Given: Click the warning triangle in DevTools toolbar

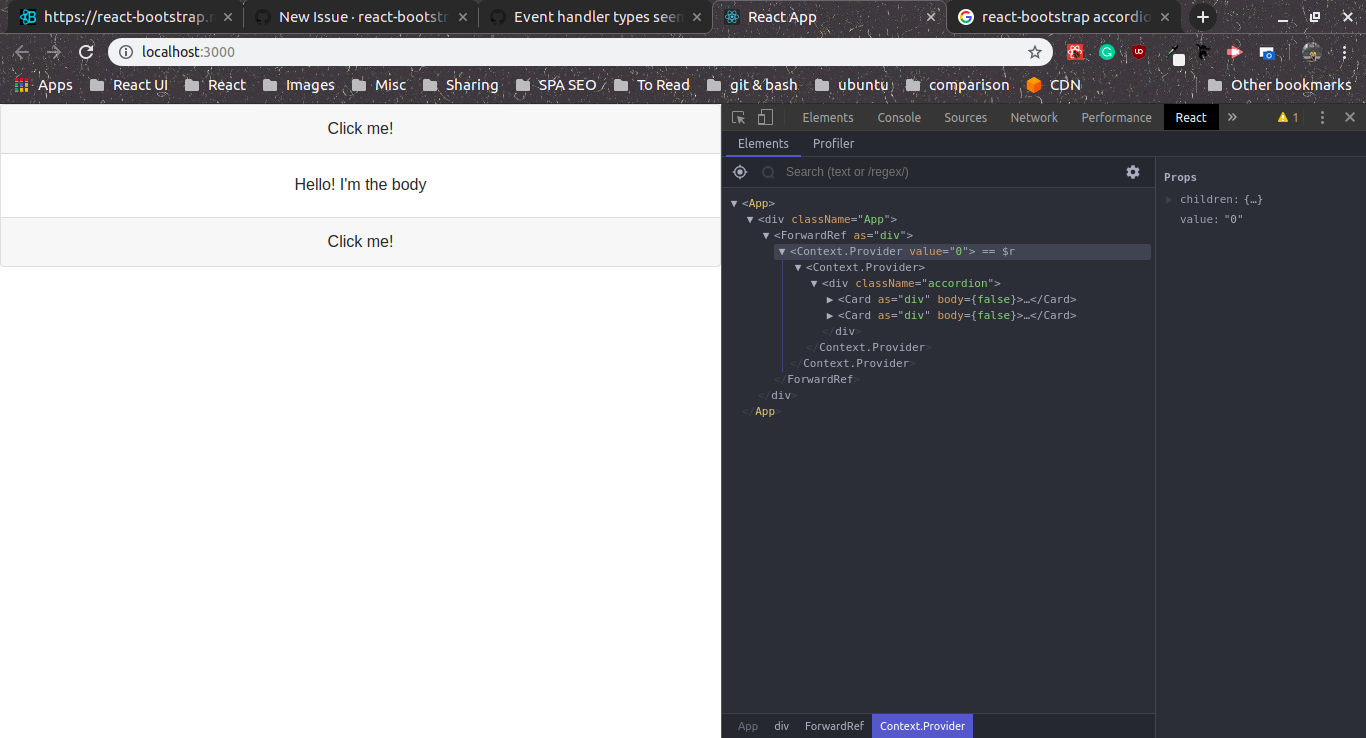Looking at the screenshot, I should point(1284,117).
